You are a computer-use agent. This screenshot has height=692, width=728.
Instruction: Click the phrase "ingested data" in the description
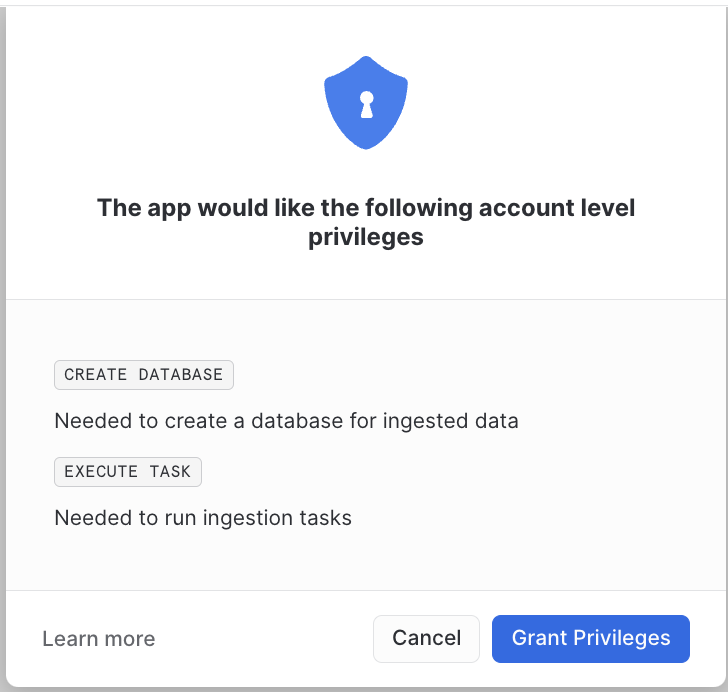pos(450,422)
